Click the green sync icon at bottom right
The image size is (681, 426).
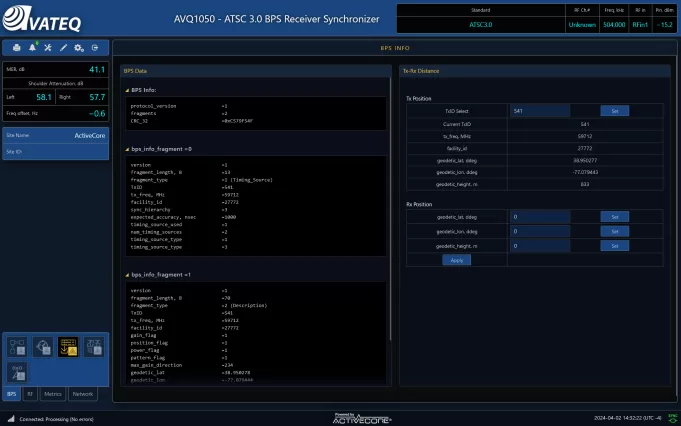672,418
